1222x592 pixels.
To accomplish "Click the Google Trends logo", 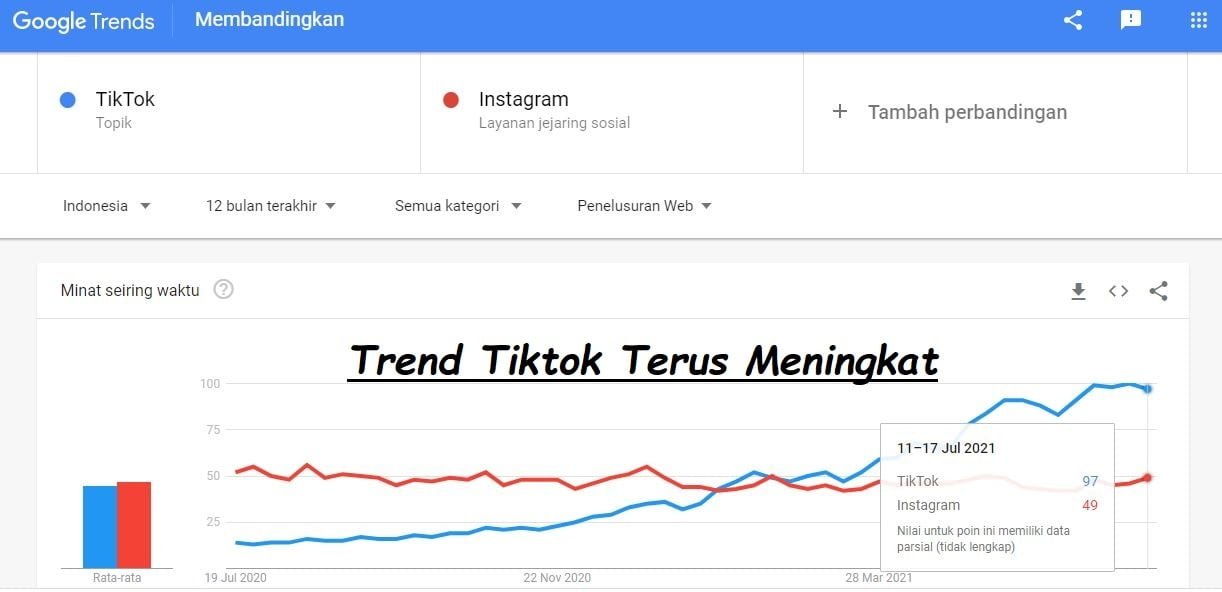I will [x=84, y=21].
